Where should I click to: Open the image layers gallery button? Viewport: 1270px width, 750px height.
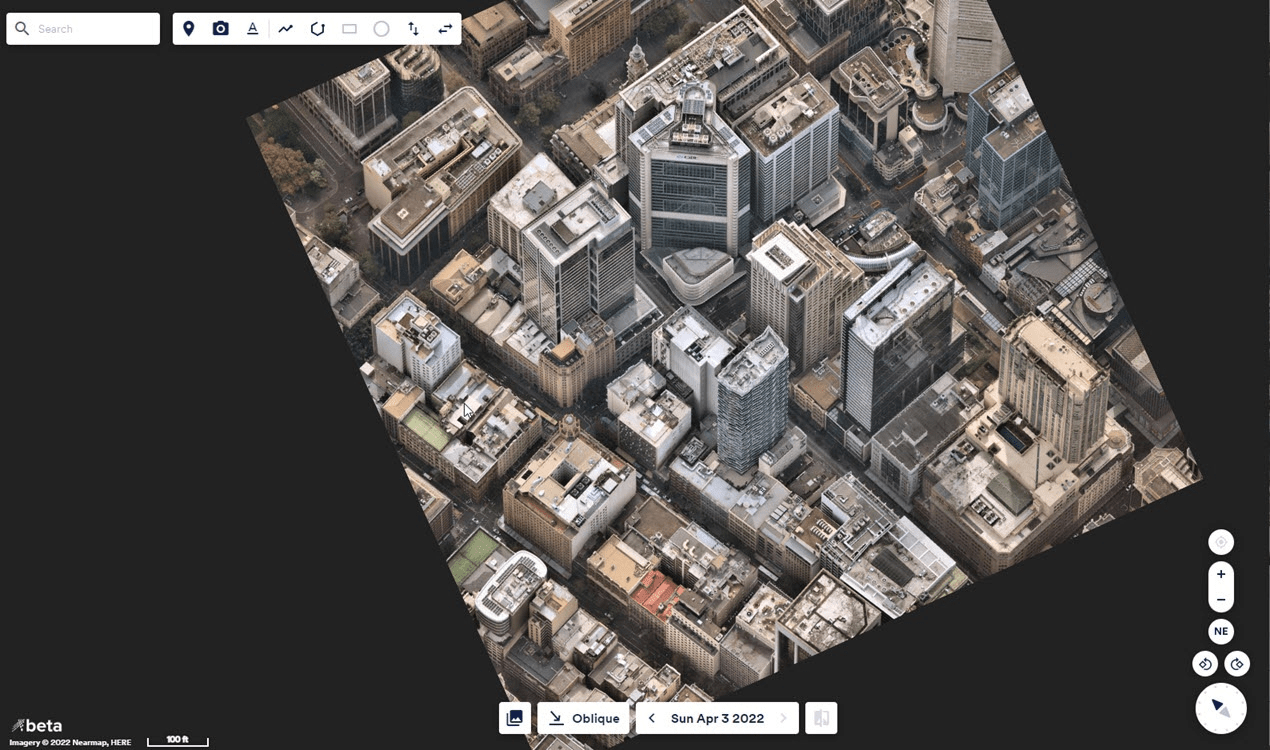515,718
